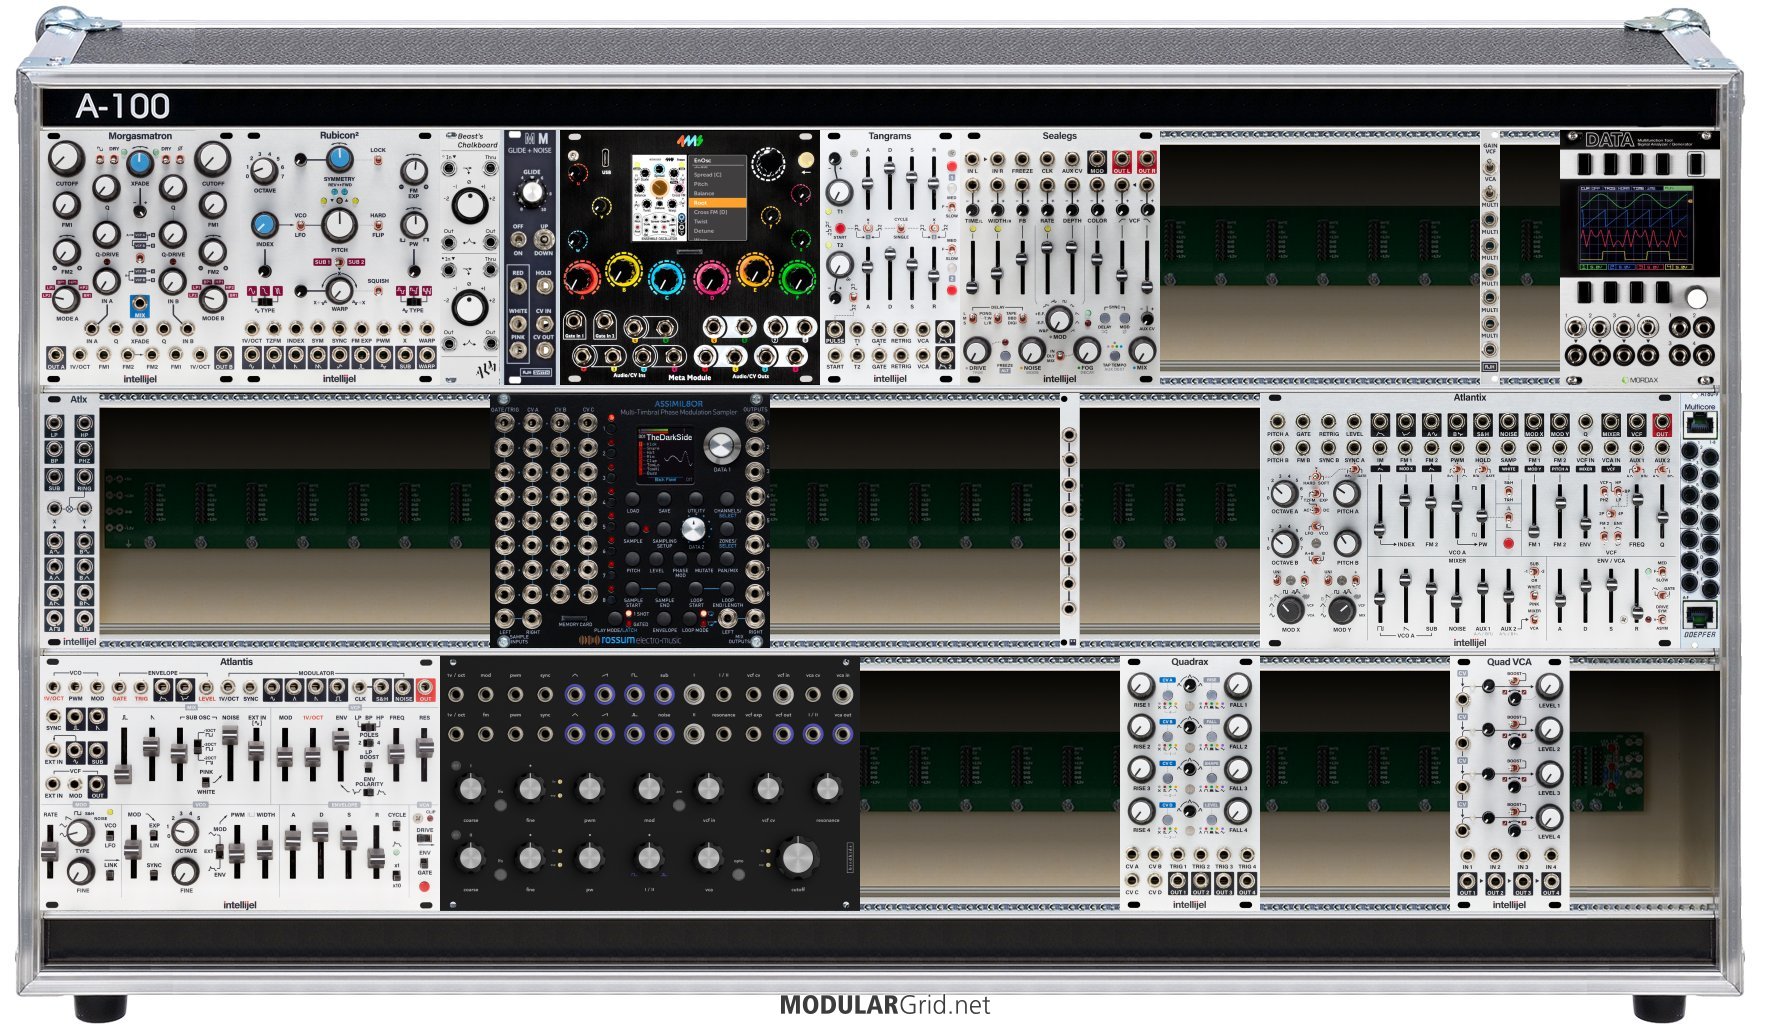Click the oscilloscope screen on Mordax DATA

point(1638,226)
